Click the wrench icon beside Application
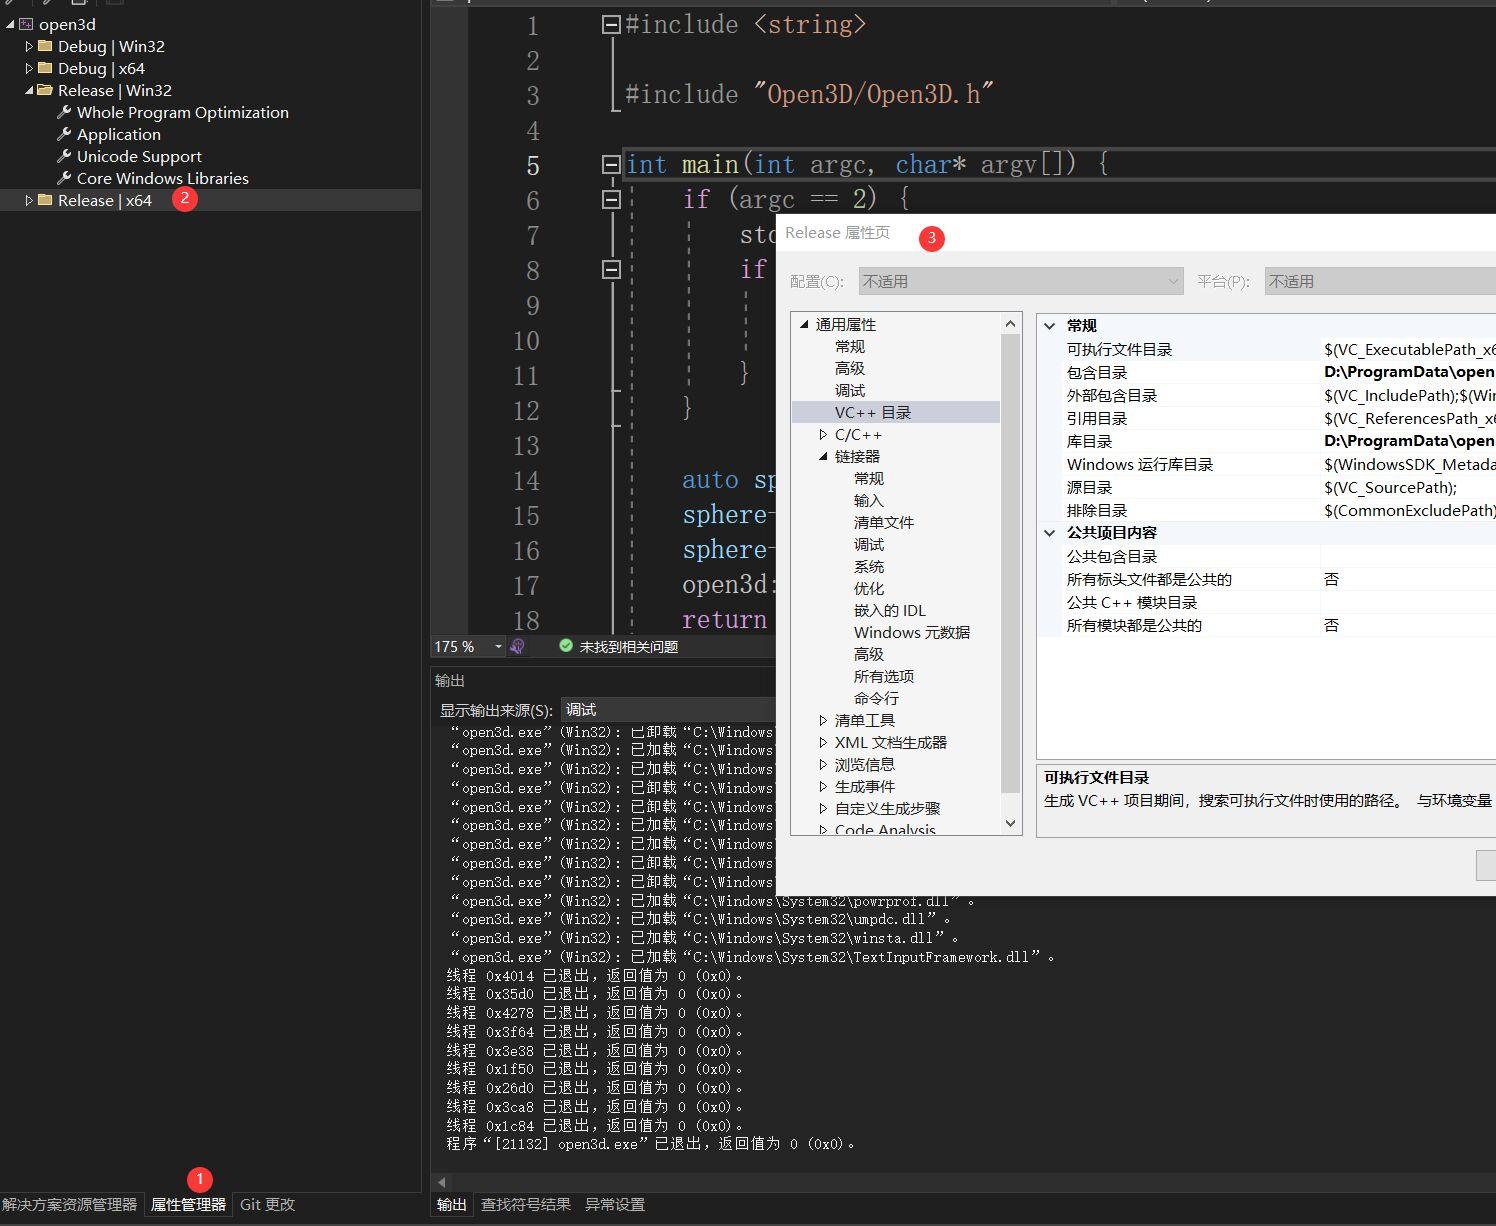The height and width of the screenshot is (1226, 1496). (x=64, y=134)
